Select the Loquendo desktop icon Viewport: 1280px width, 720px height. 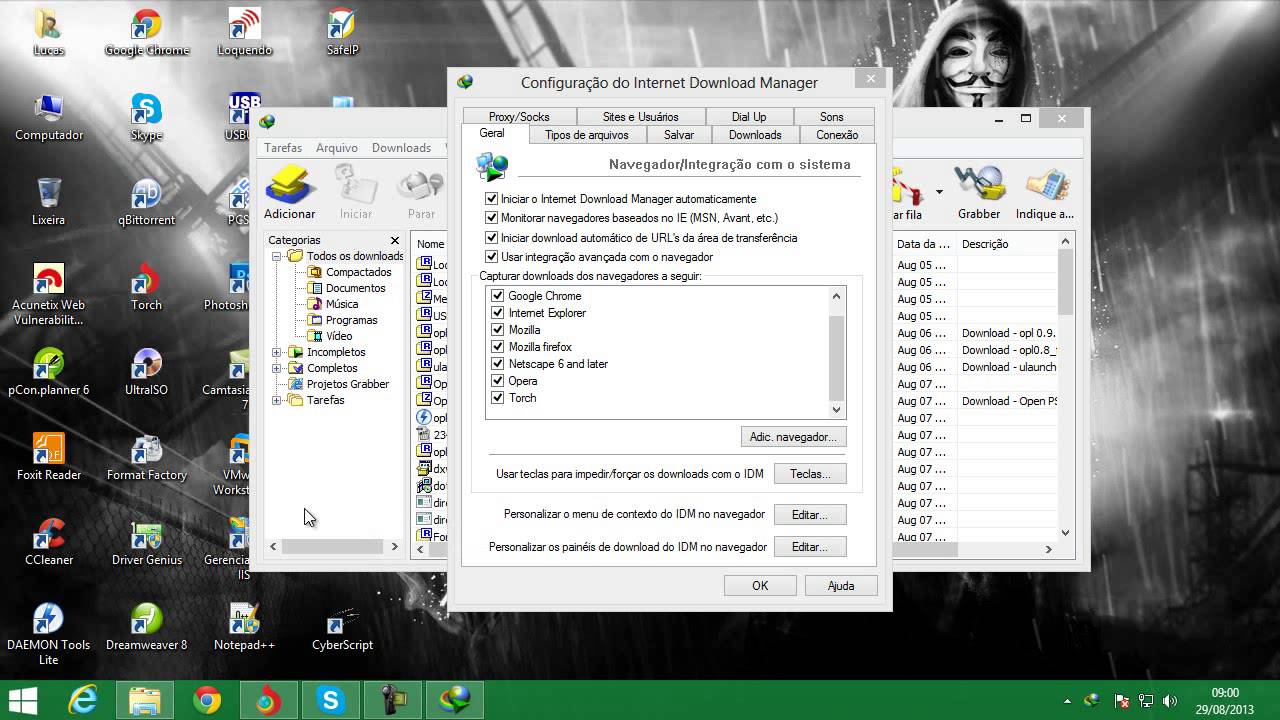[x=244, y=33]
